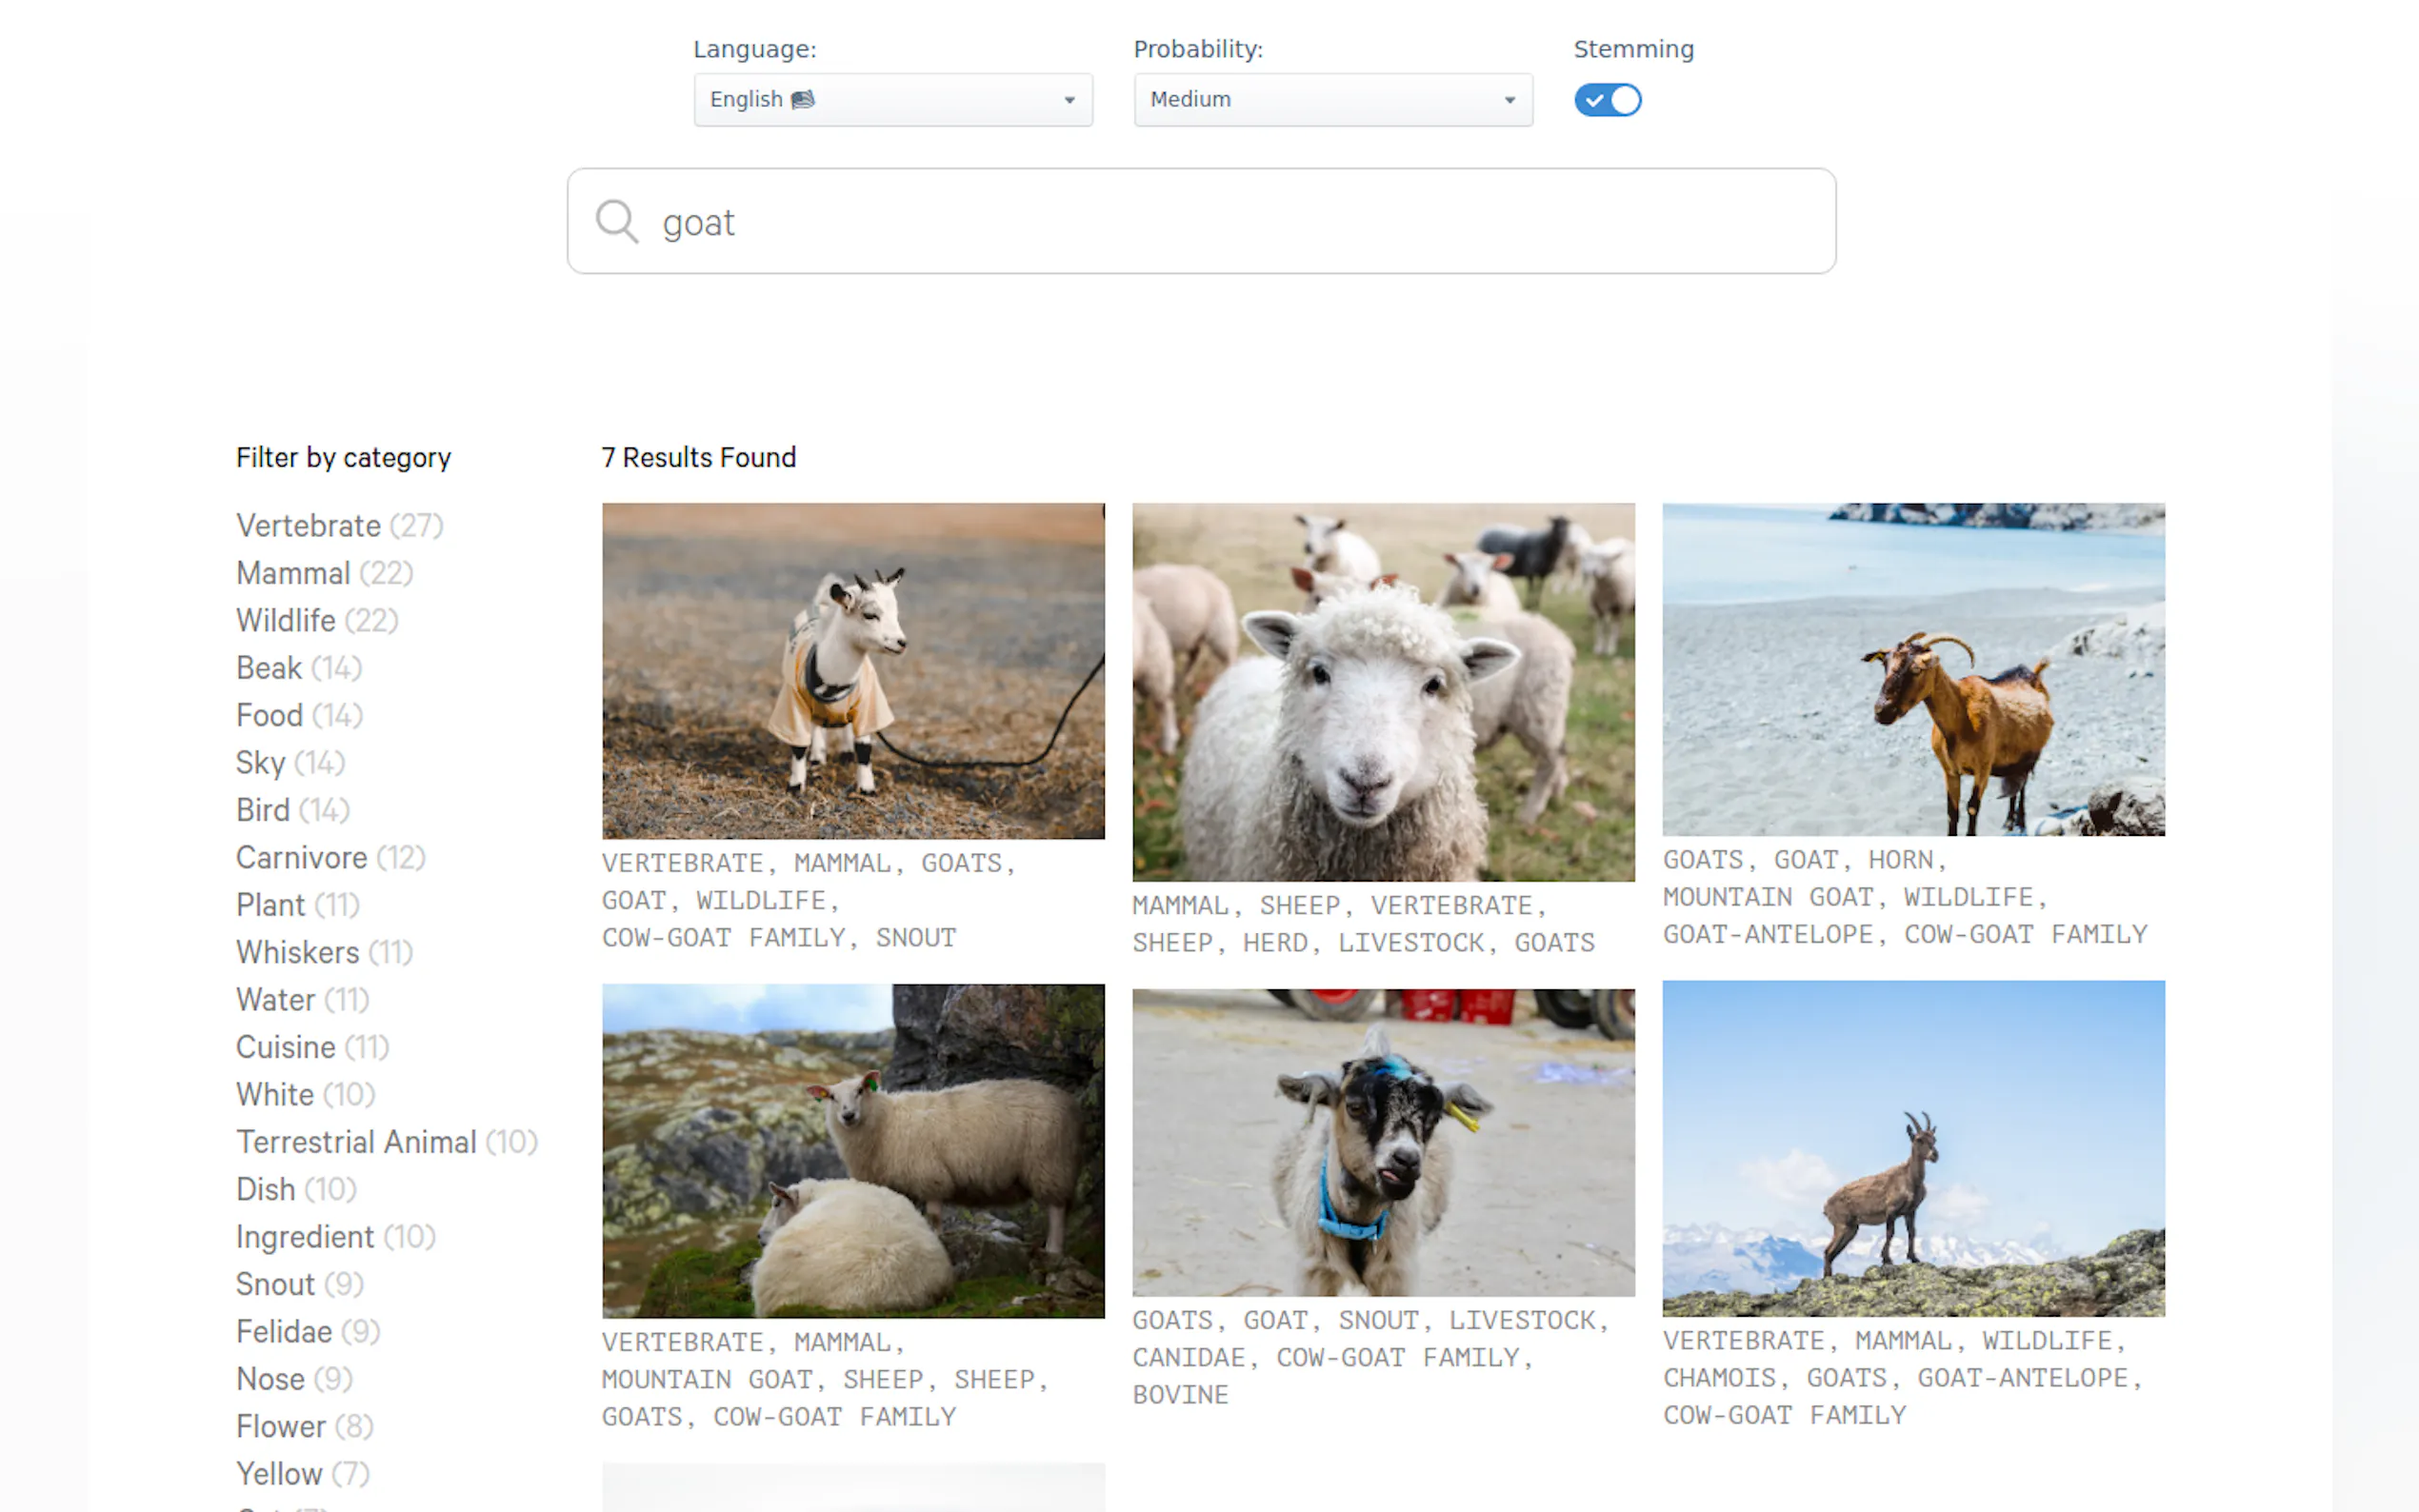Filter by the Wildlife category
The height and width of the screenshot is (1512, 2419).
(286, 621)
